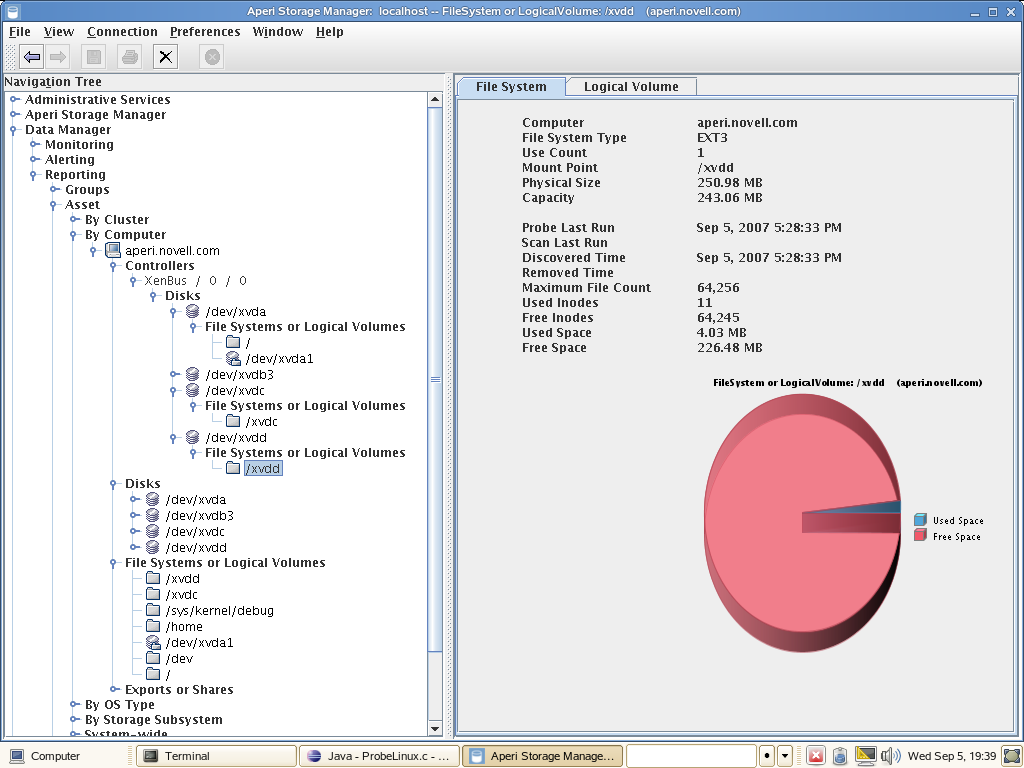Expand the Exports or Shares node
The height and width of the screenshot is (768, 1024).
coord(115,689)
